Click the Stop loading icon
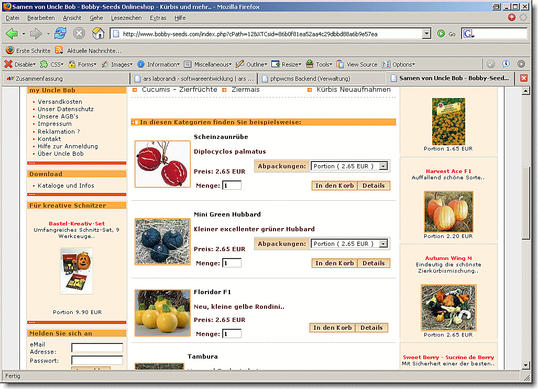This screenshot has height=389, width=538. point(79,33)
